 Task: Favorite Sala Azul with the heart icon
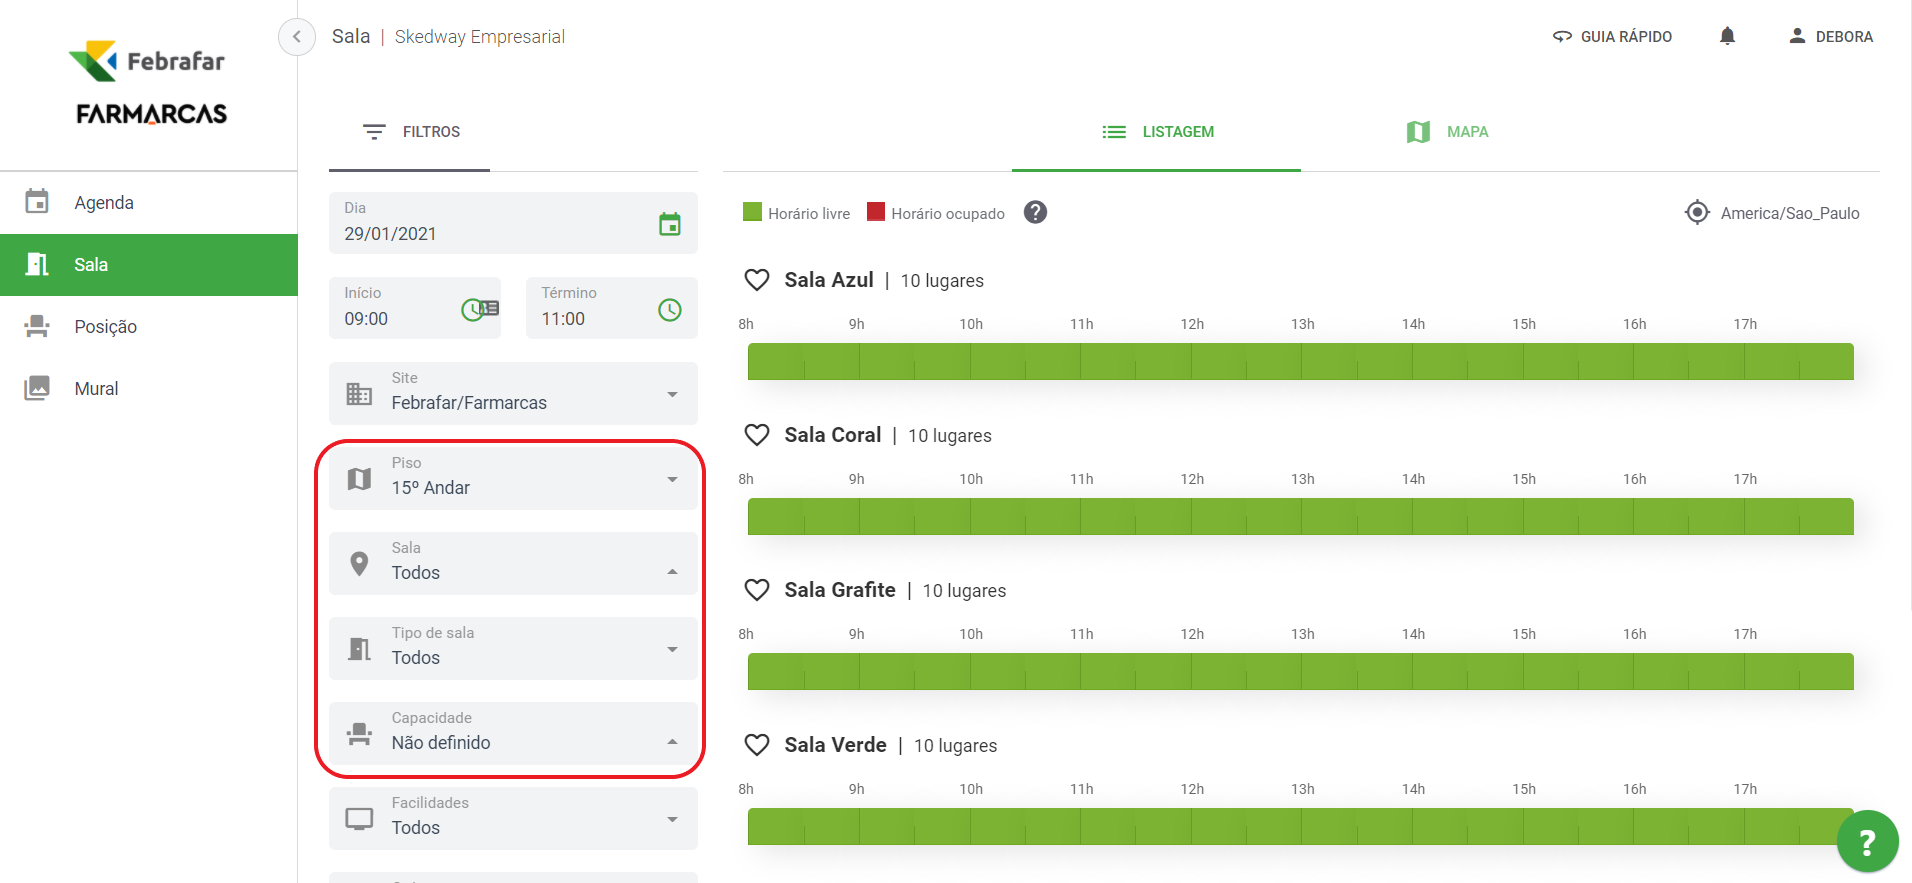[x=757, y=281]
